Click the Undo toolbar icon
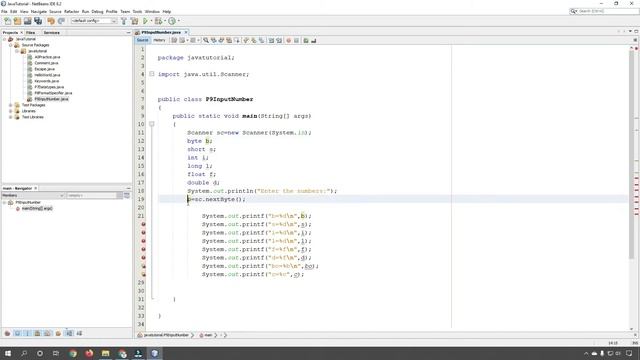 (51, 21)
